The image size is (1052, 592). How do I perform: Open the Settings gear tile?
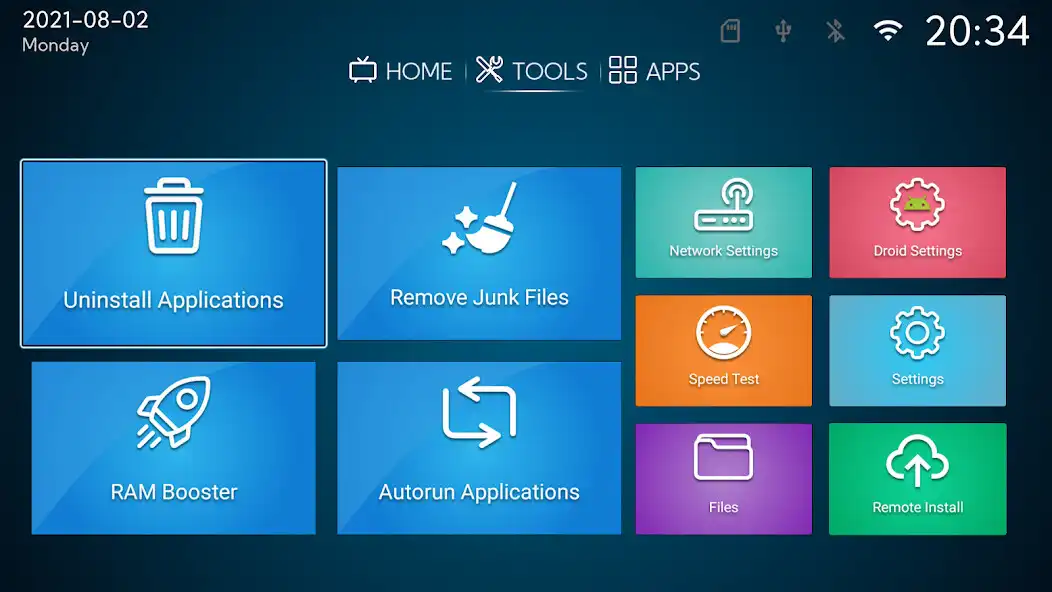click(x=917, y=350)
